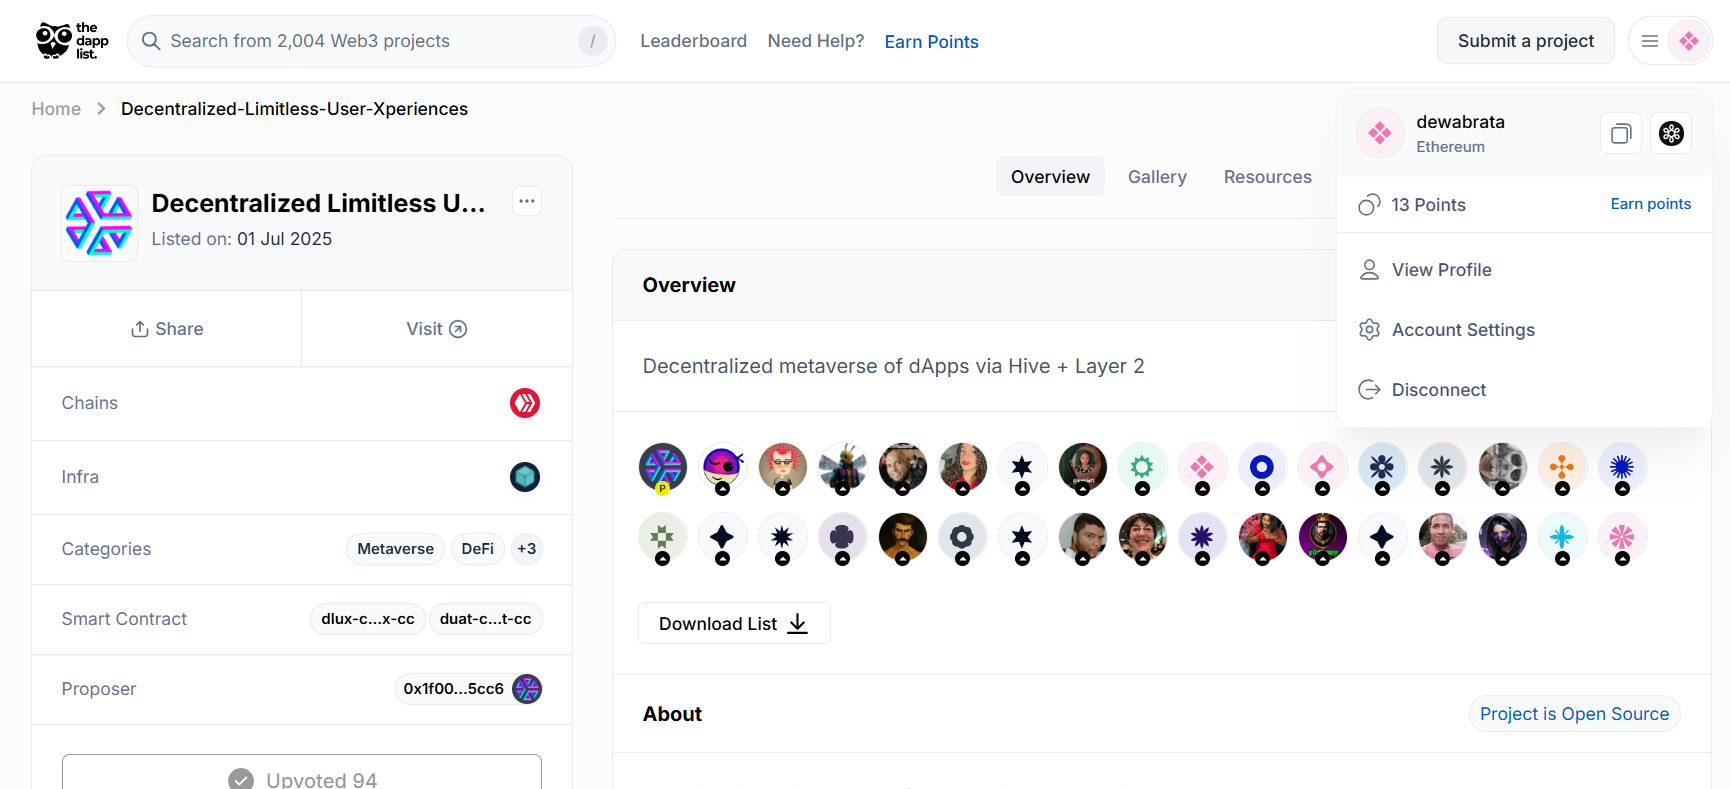
Task: Expand the +3 more categories
Action: [x=527, y=549]
